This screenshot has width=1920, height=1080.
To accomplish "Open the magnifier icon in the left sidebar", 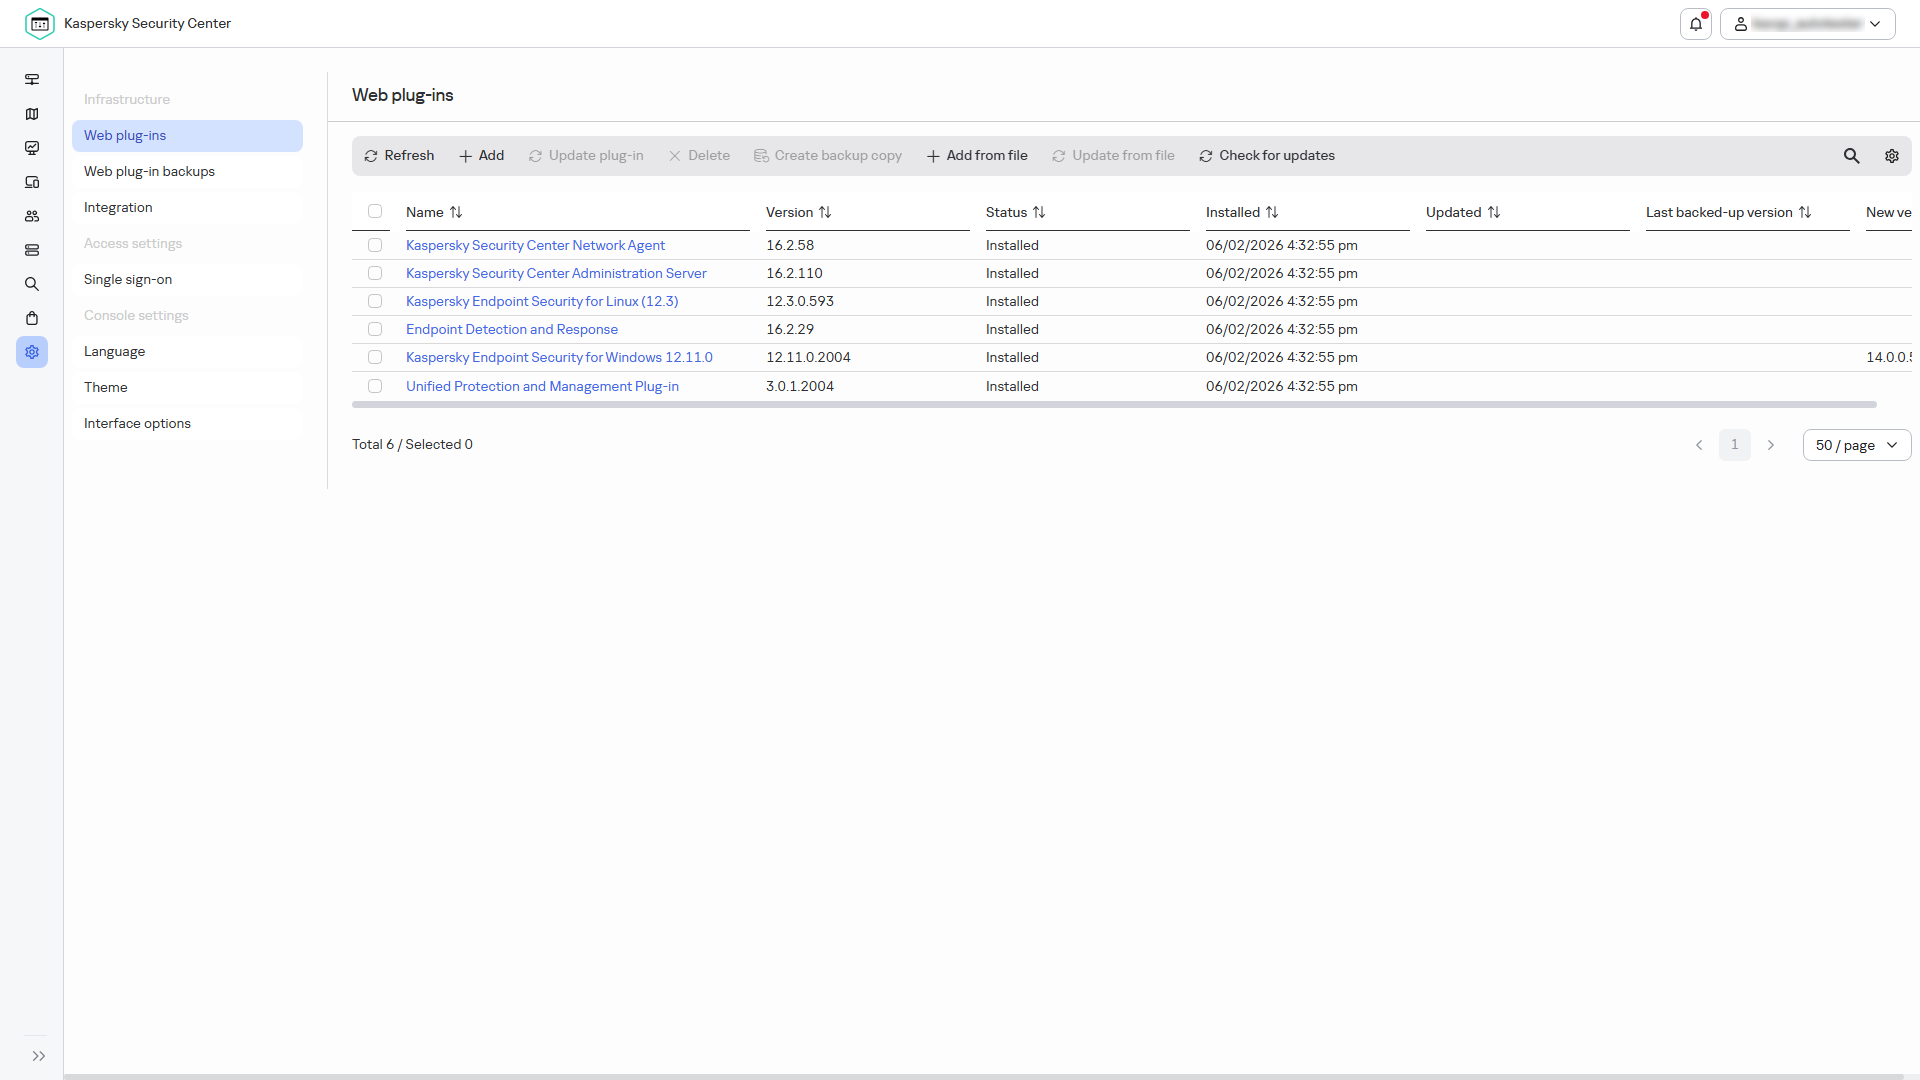I will click(x=32, y=284).
